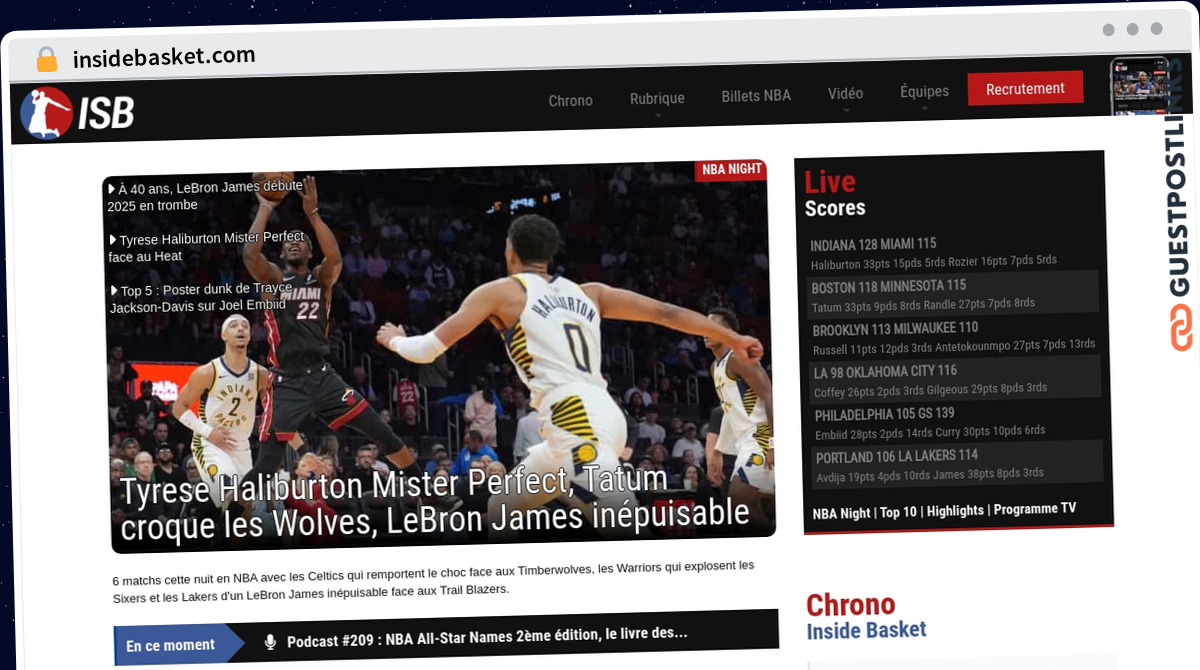
Task: Click the Tatum 33pts stats line
Action: pyautogui.click(x=923, y=305)
